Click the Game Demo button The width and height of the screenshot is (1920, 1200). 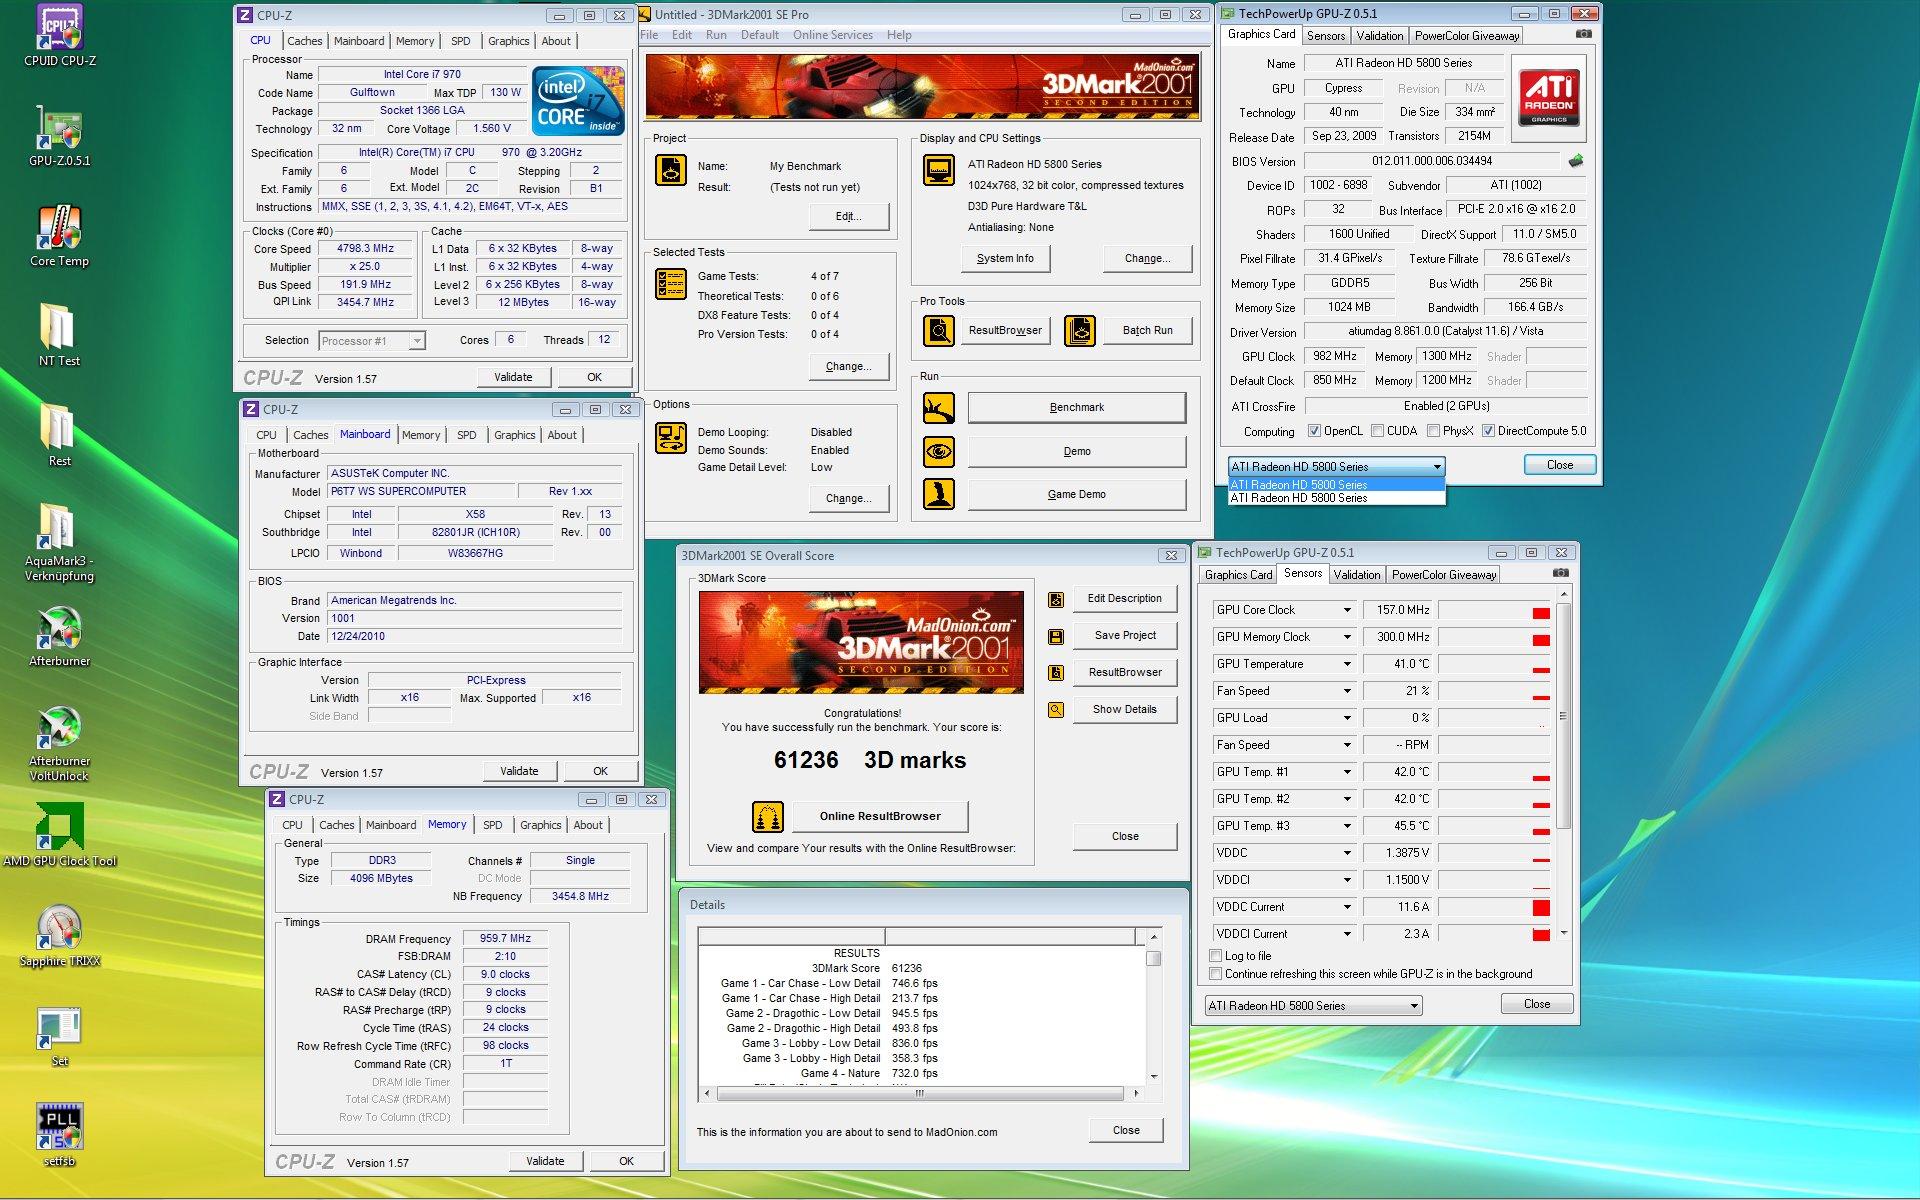coord(1076,494)
